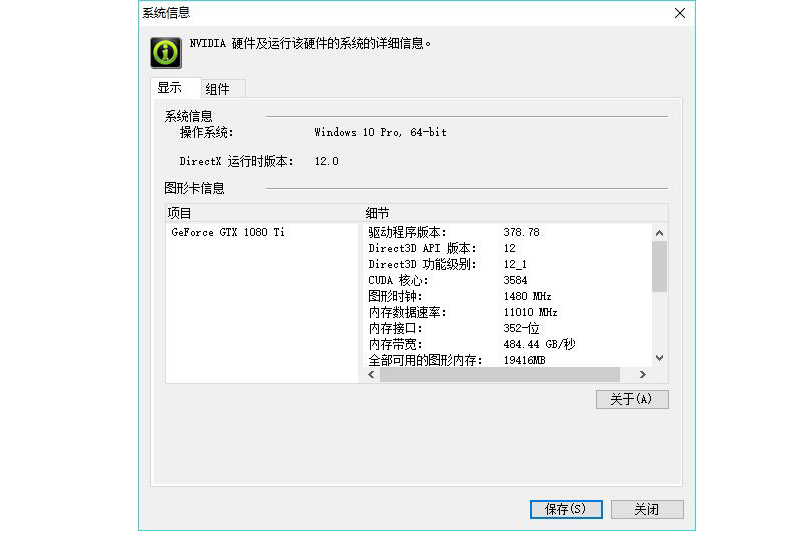Click the horizontal scroll left arrow

(372, 374)
